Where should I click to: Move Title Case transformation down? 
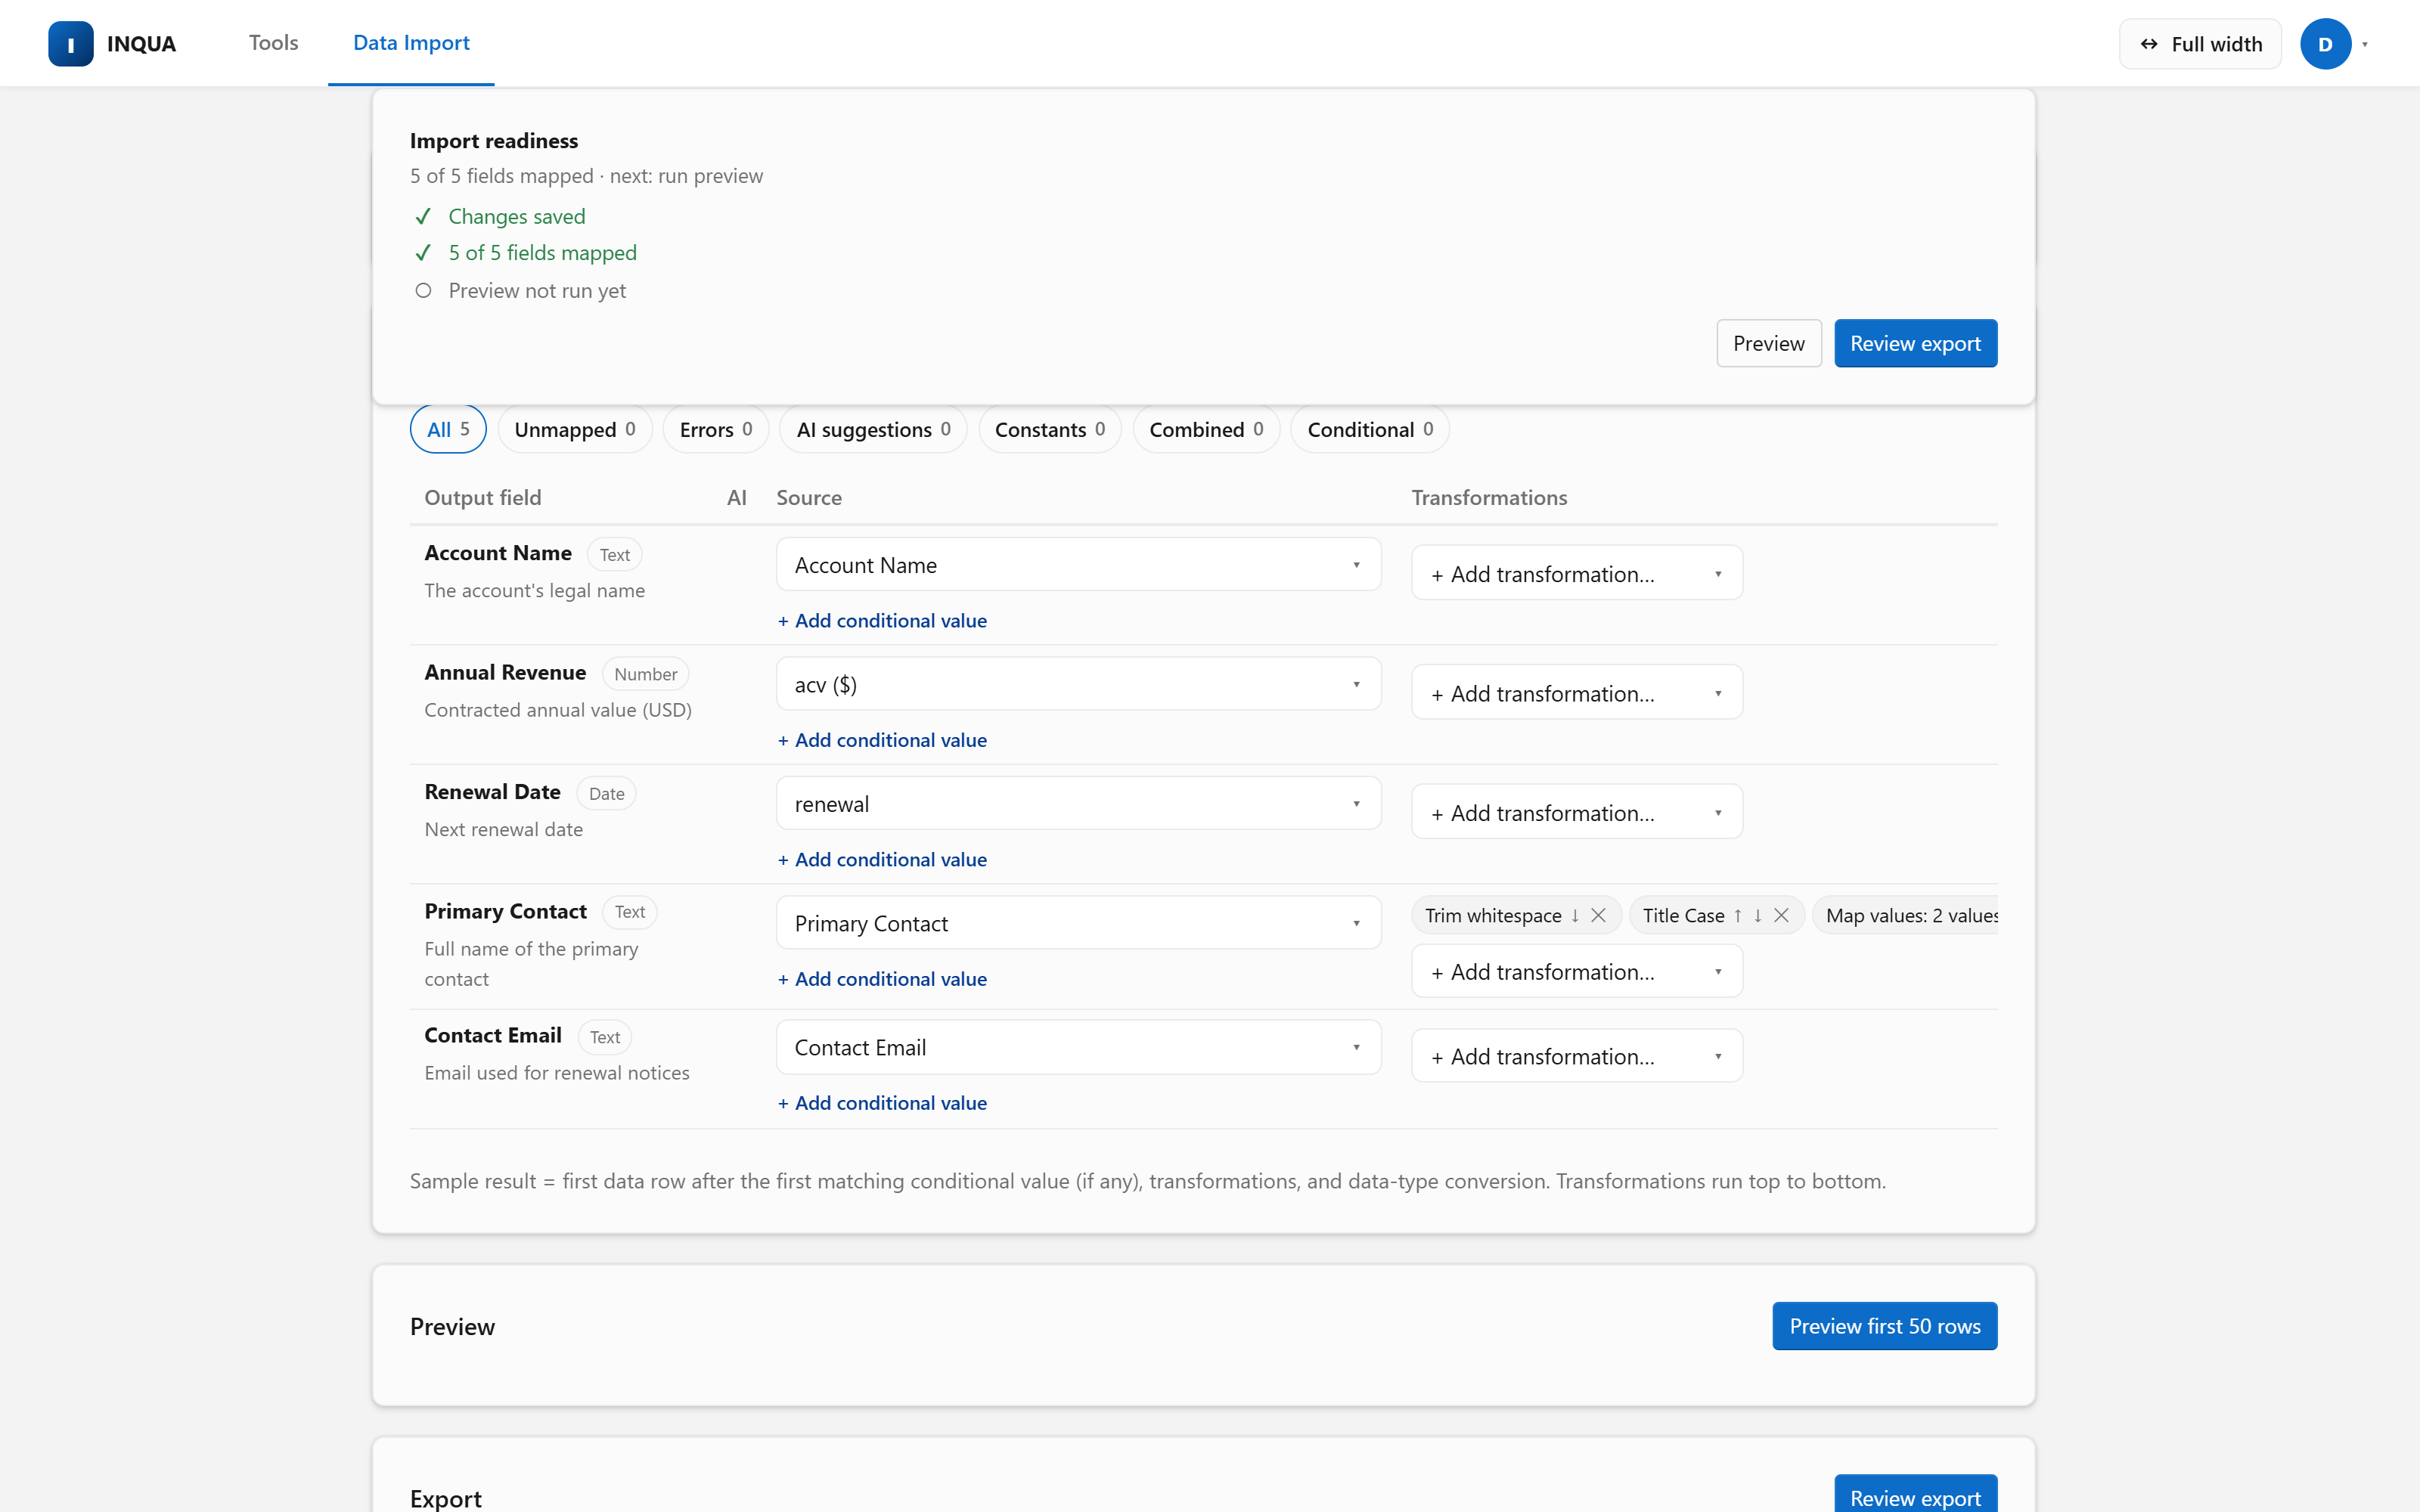click(1758, 915)
